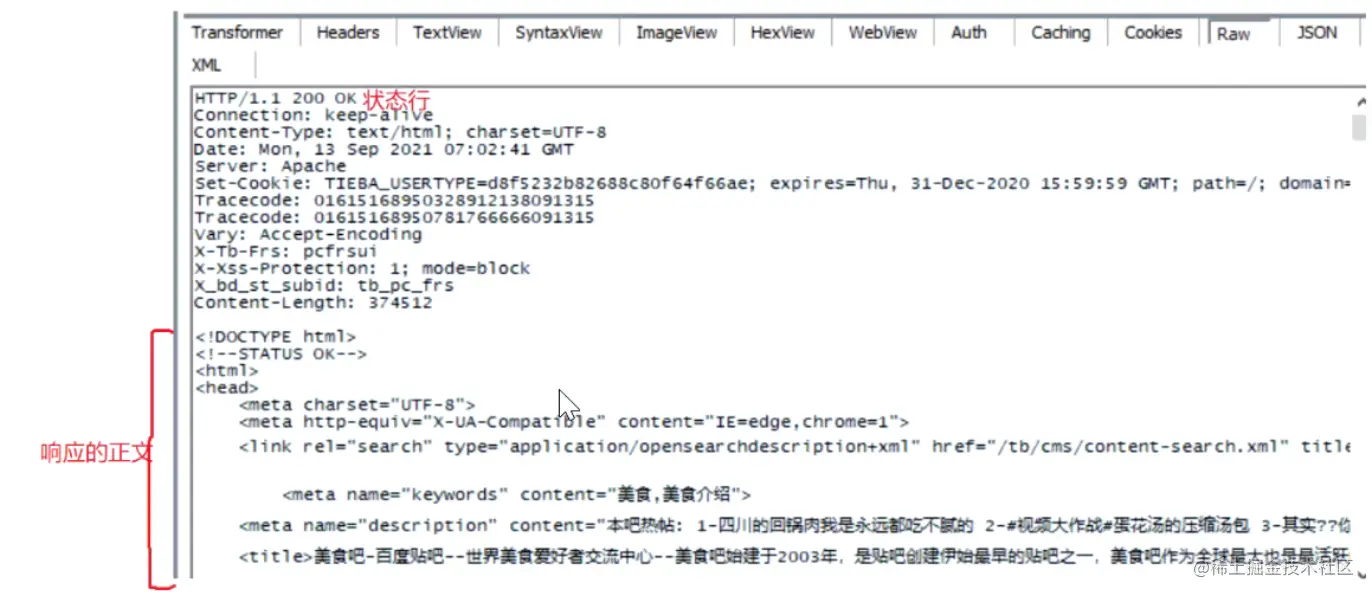Click the 'X_bd_st_subid: tb_pc_frs' line
Screen dimensions: 1372x596
[324, 285]
